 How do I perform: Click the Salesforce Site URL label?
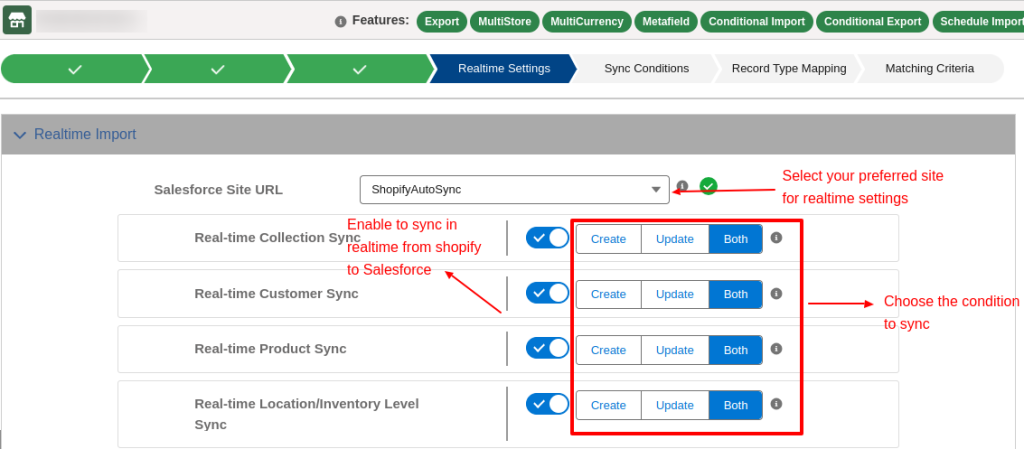pyautogui.click(x=219, y=190)
